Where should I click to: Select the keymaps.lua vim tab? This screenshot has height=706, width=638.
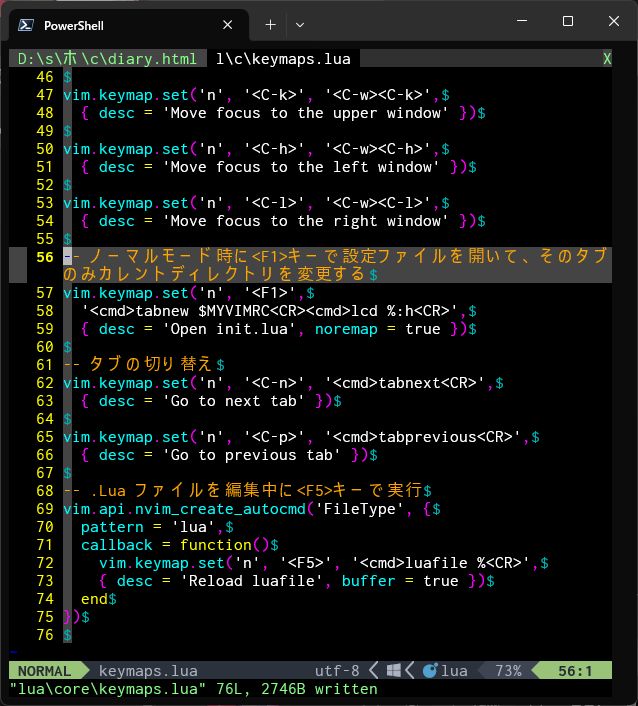pyautogui.click(x=283, y=59)
